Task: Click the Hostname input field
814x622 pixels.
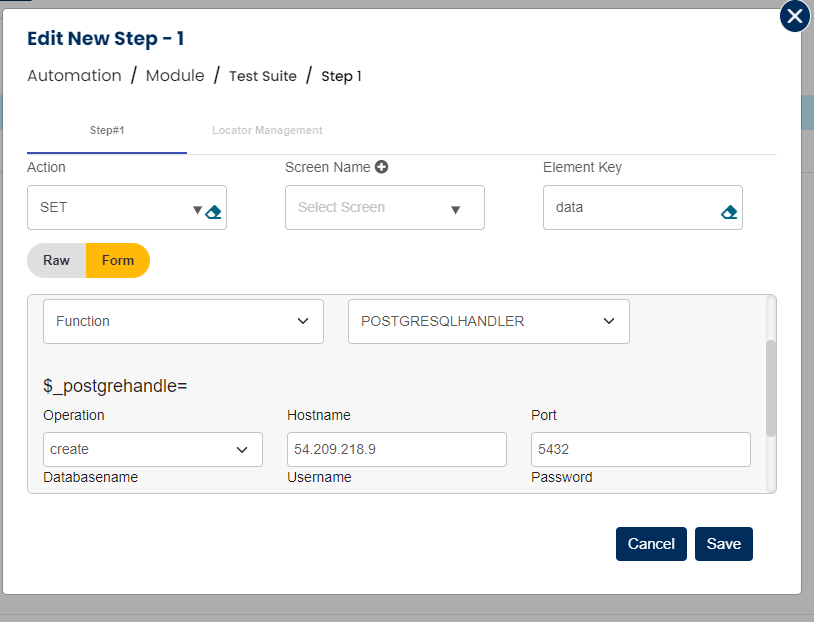Action: (x=396, y=449)
